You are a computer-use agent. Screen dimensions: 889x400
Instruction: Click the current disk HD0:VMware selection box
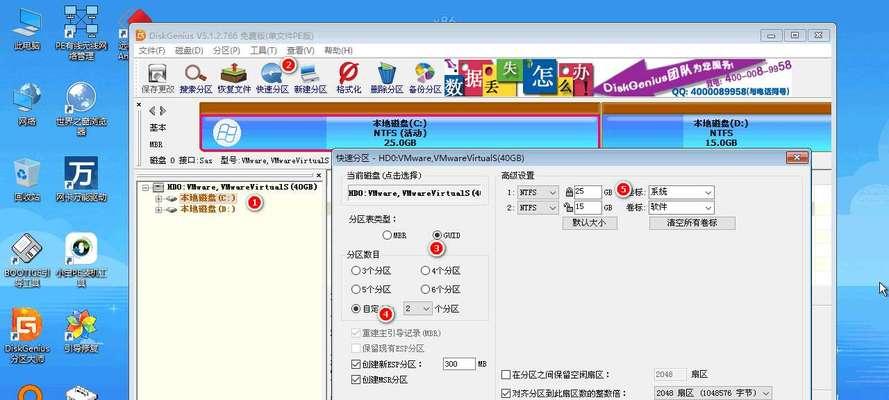tap(414, 193)
